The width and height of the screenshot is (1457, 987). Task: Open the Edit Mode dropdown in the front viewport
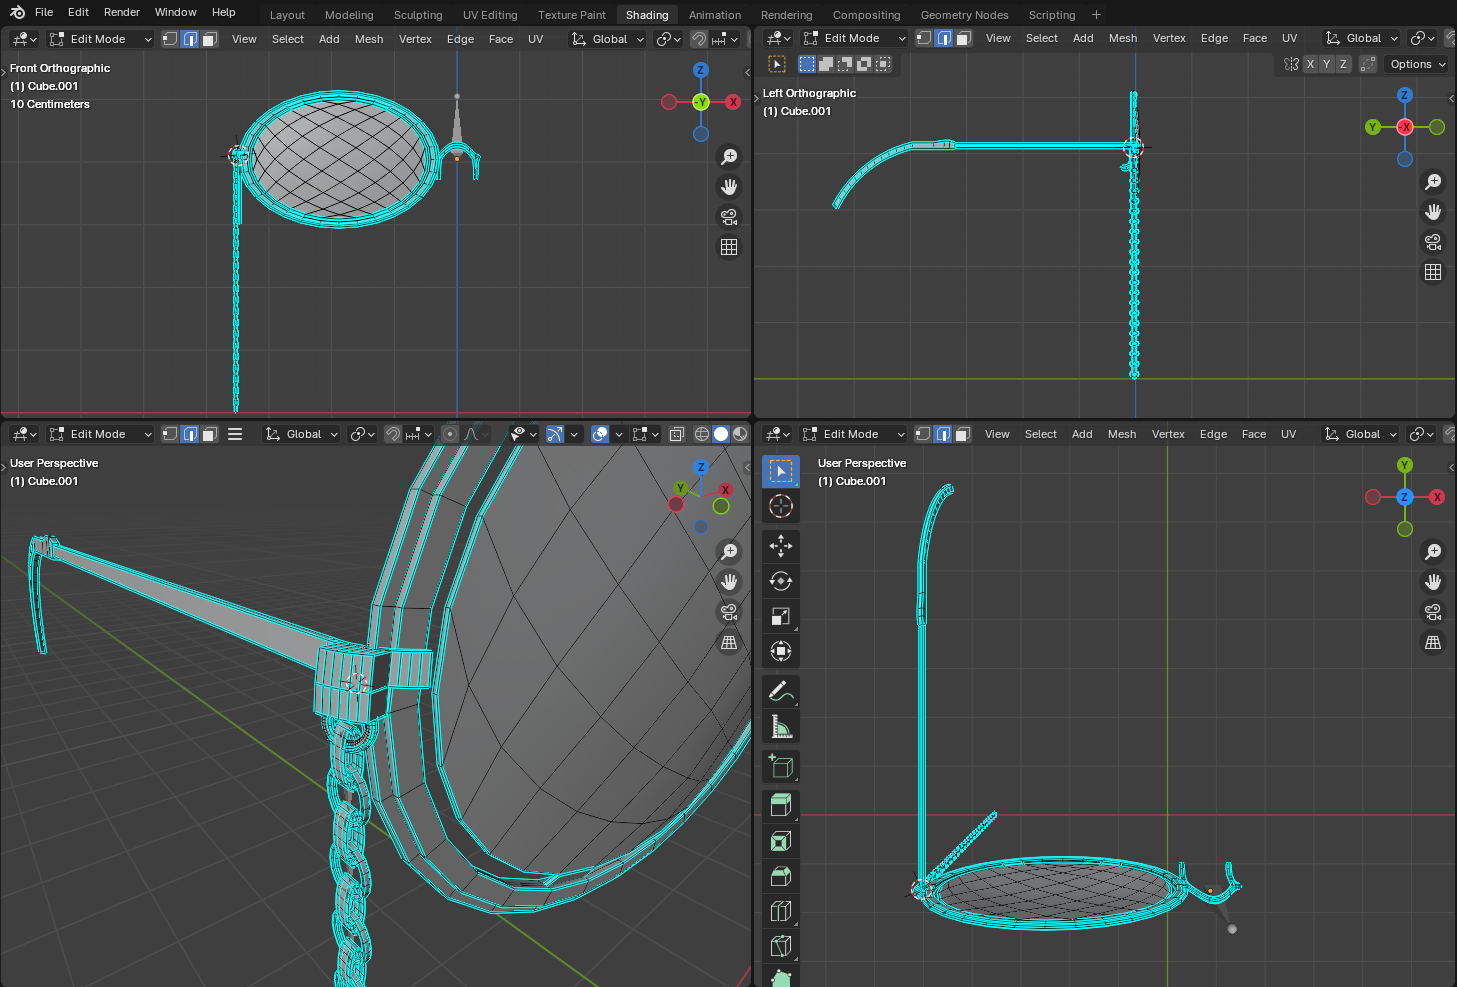tap(100, 39)
